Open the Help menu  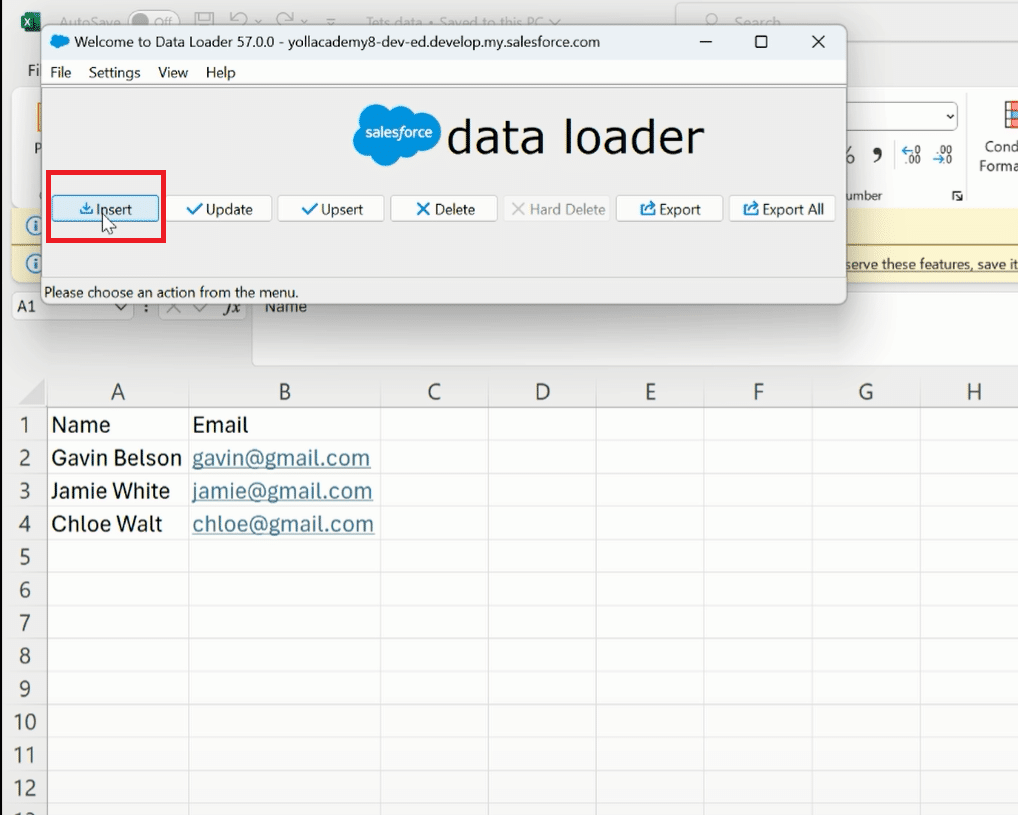[x=220, y=72]
